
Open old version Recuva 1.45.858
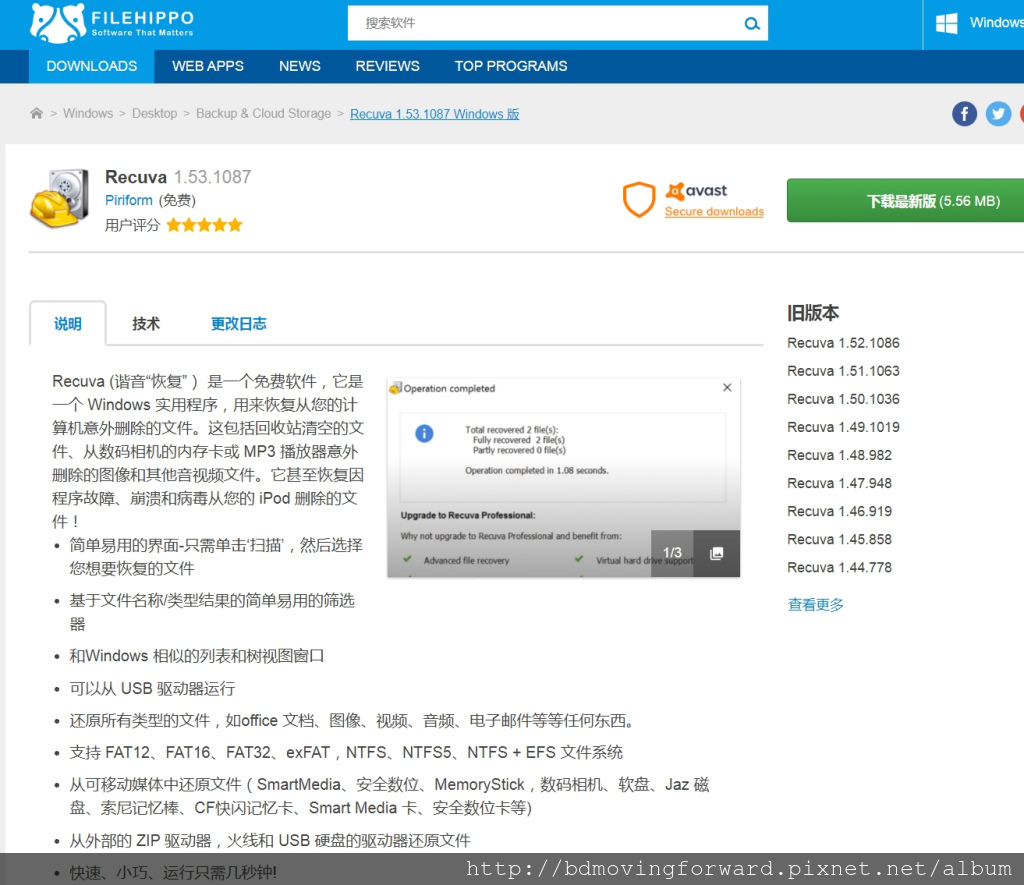point(839,539)
